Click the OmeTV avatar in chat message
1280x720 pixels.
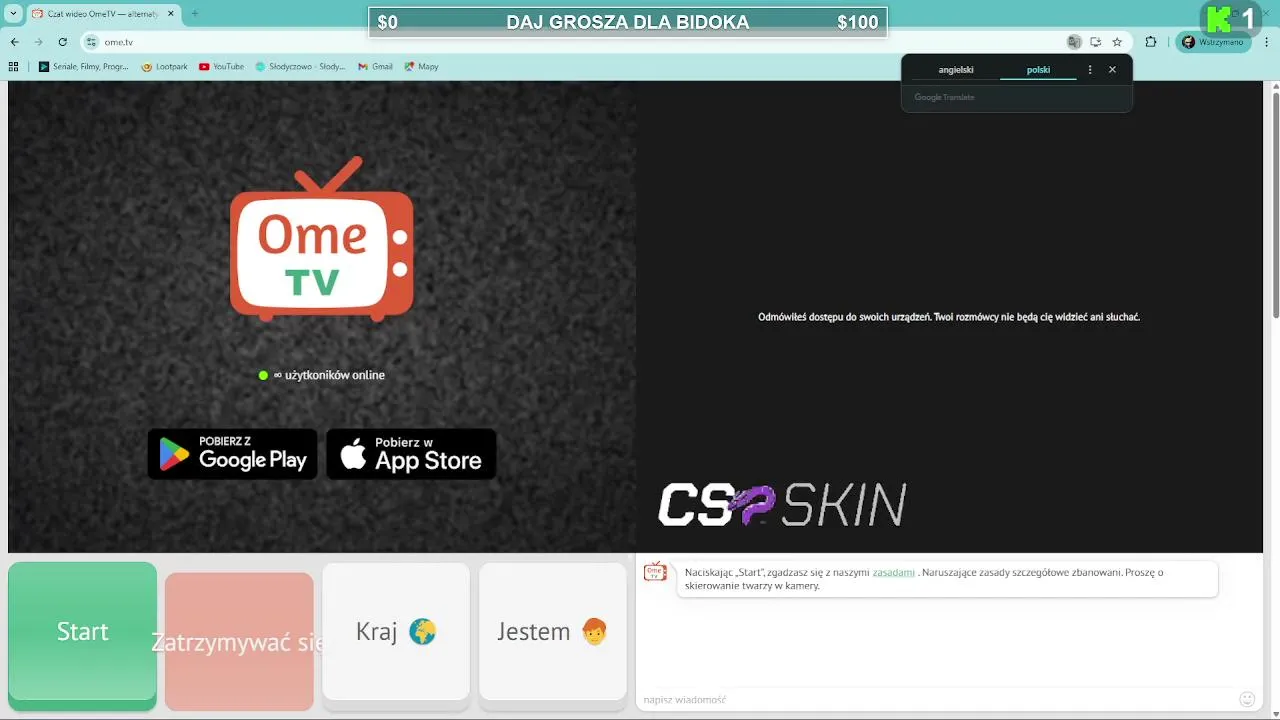click(655, 572)
